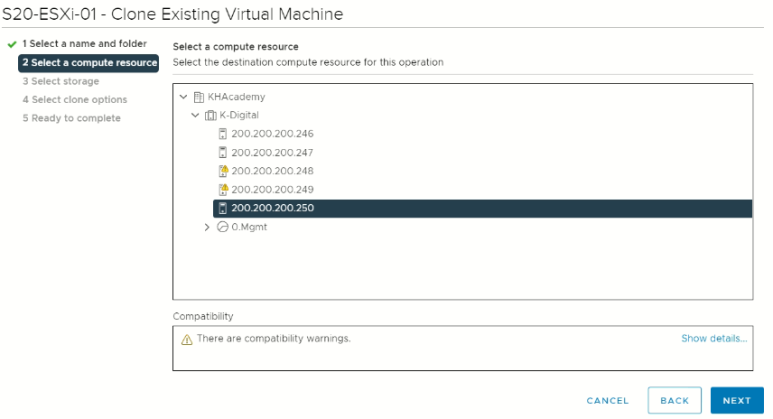Click the wizard title 'S20-ESXi-01 - Clone Existing Virtual Machine'
Screen dimensions: 773x419
coord(173,14)
